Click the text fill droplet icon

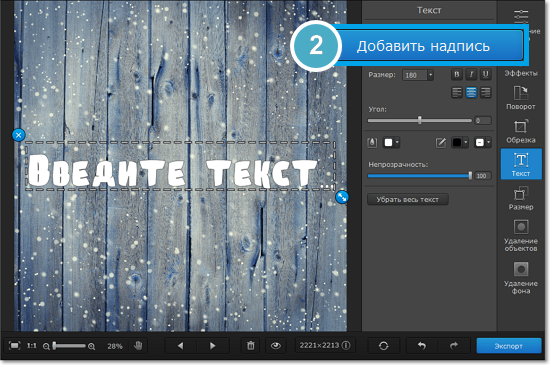coord(372,142)
